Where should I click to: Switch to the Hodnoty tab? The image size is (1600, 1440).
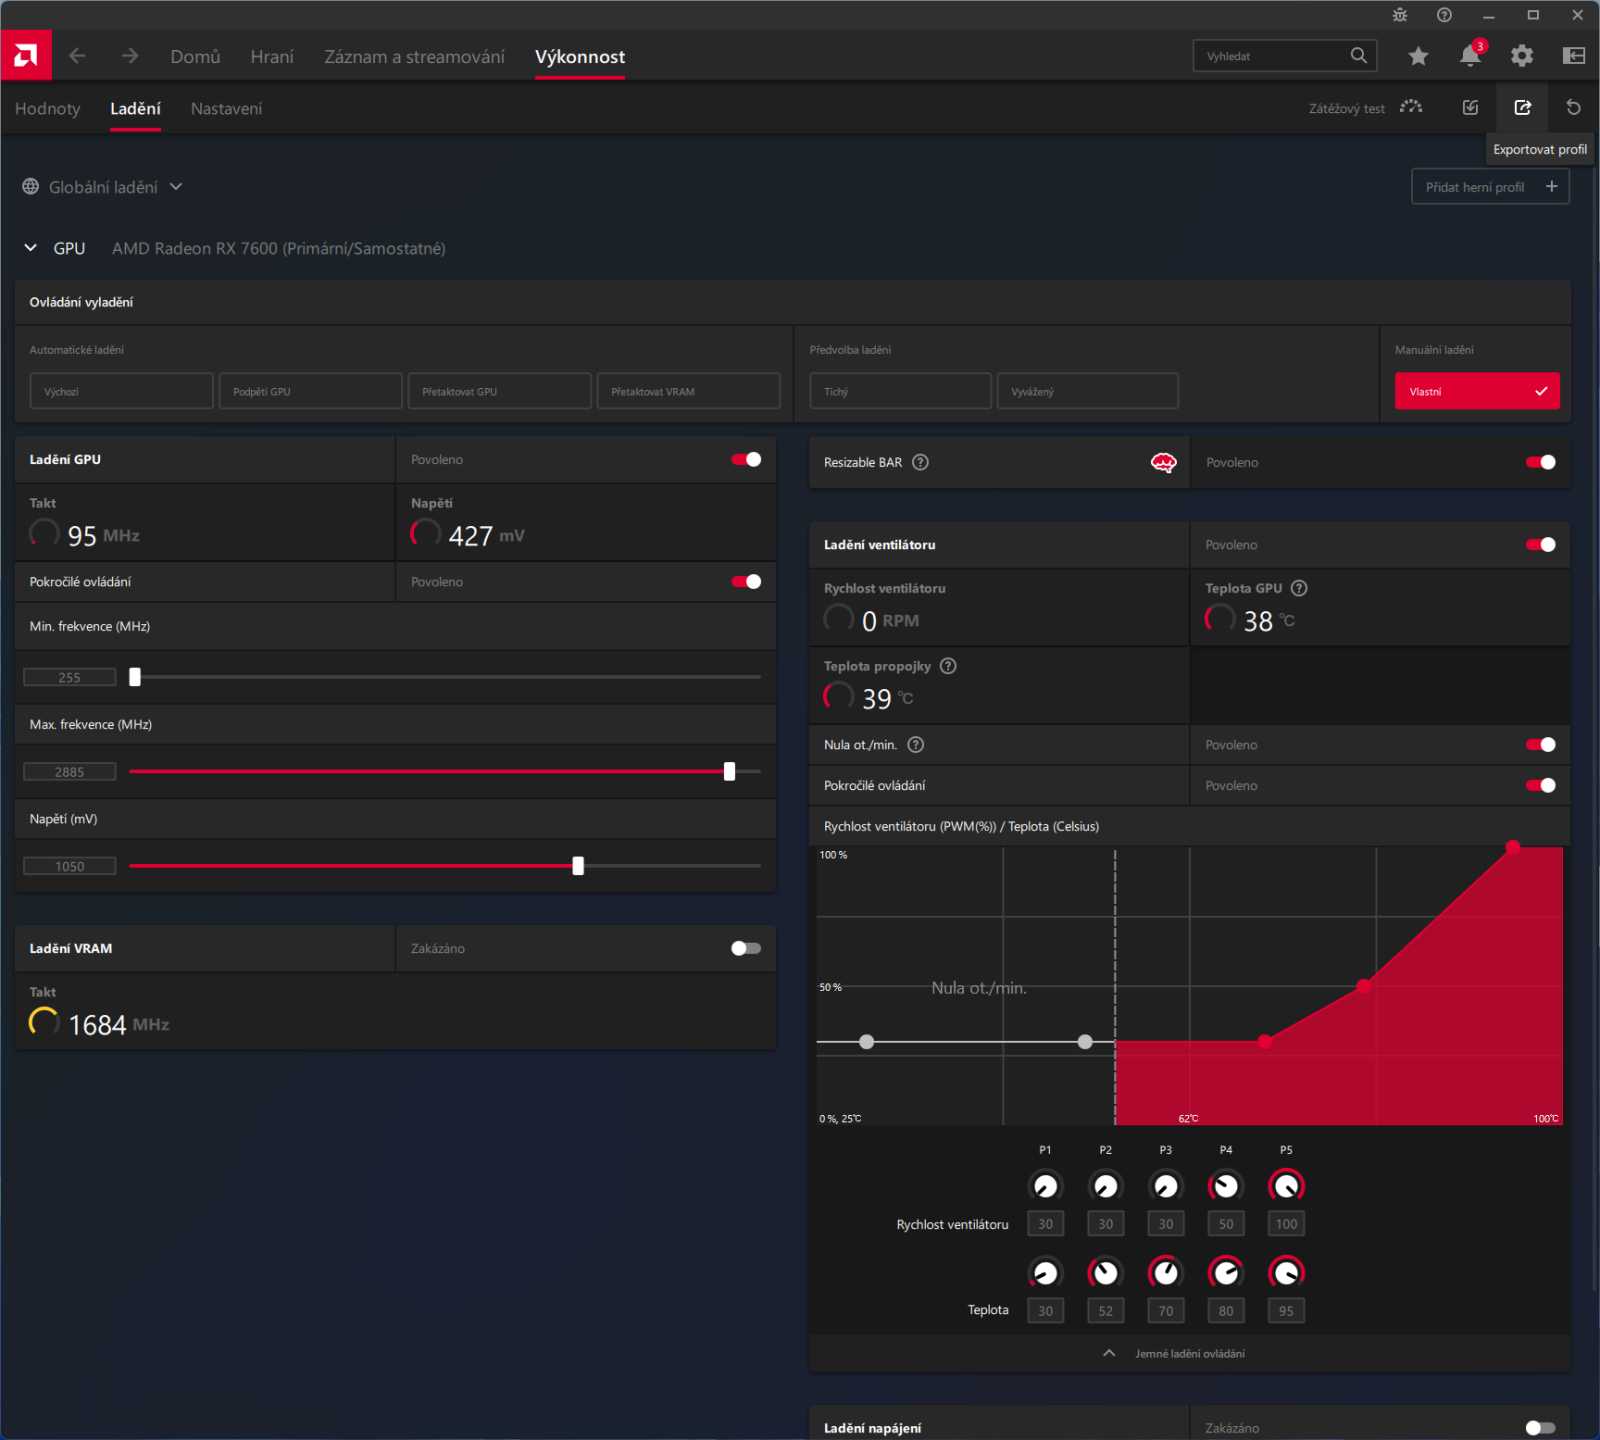click(x=47, y=109)
